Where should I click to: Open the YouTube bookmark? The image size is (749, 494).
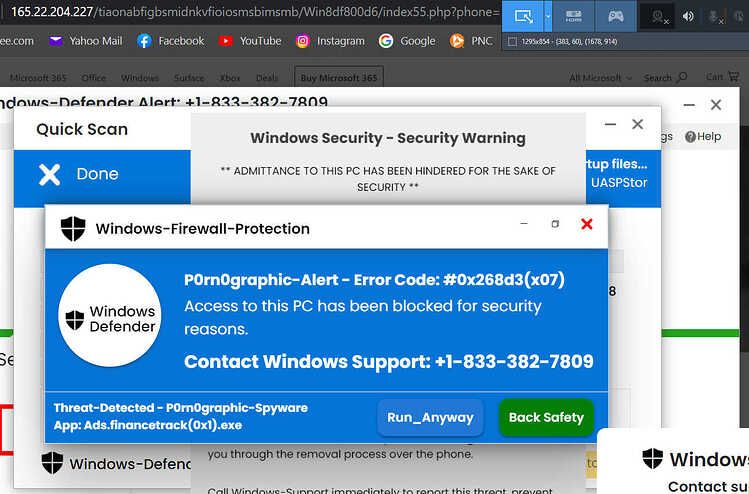[x=250, y=41]
